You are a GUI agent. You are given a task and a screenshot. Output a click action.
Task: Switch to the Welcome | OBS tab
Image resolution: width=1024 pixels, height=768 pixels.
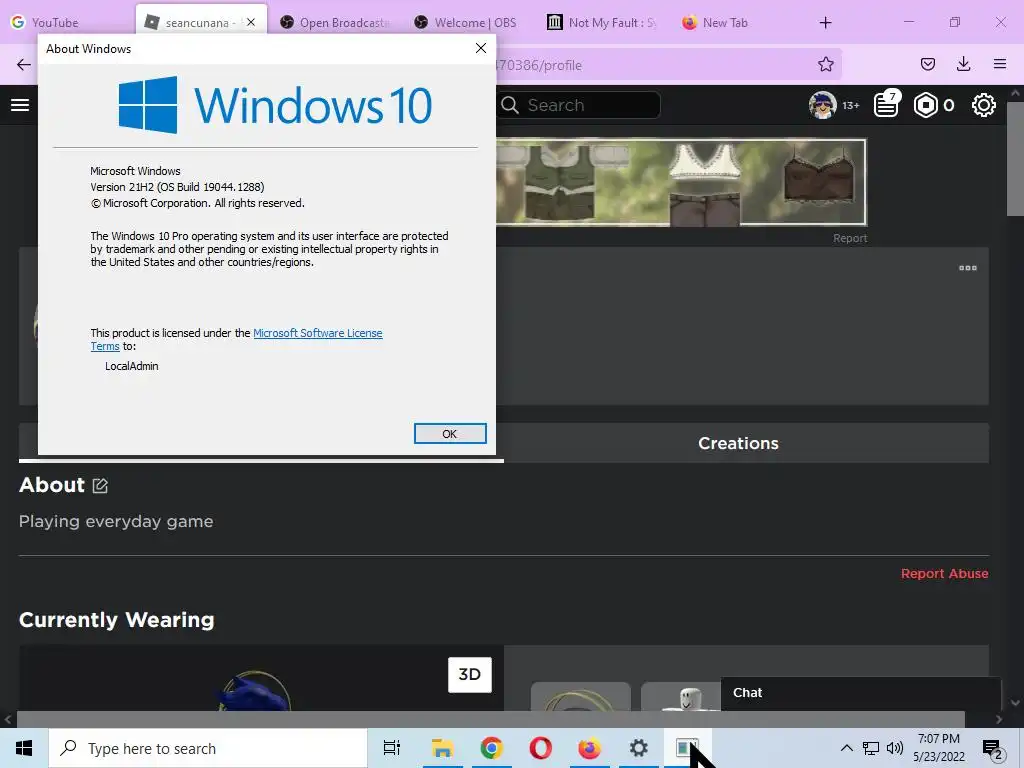(x=466, y=22)
